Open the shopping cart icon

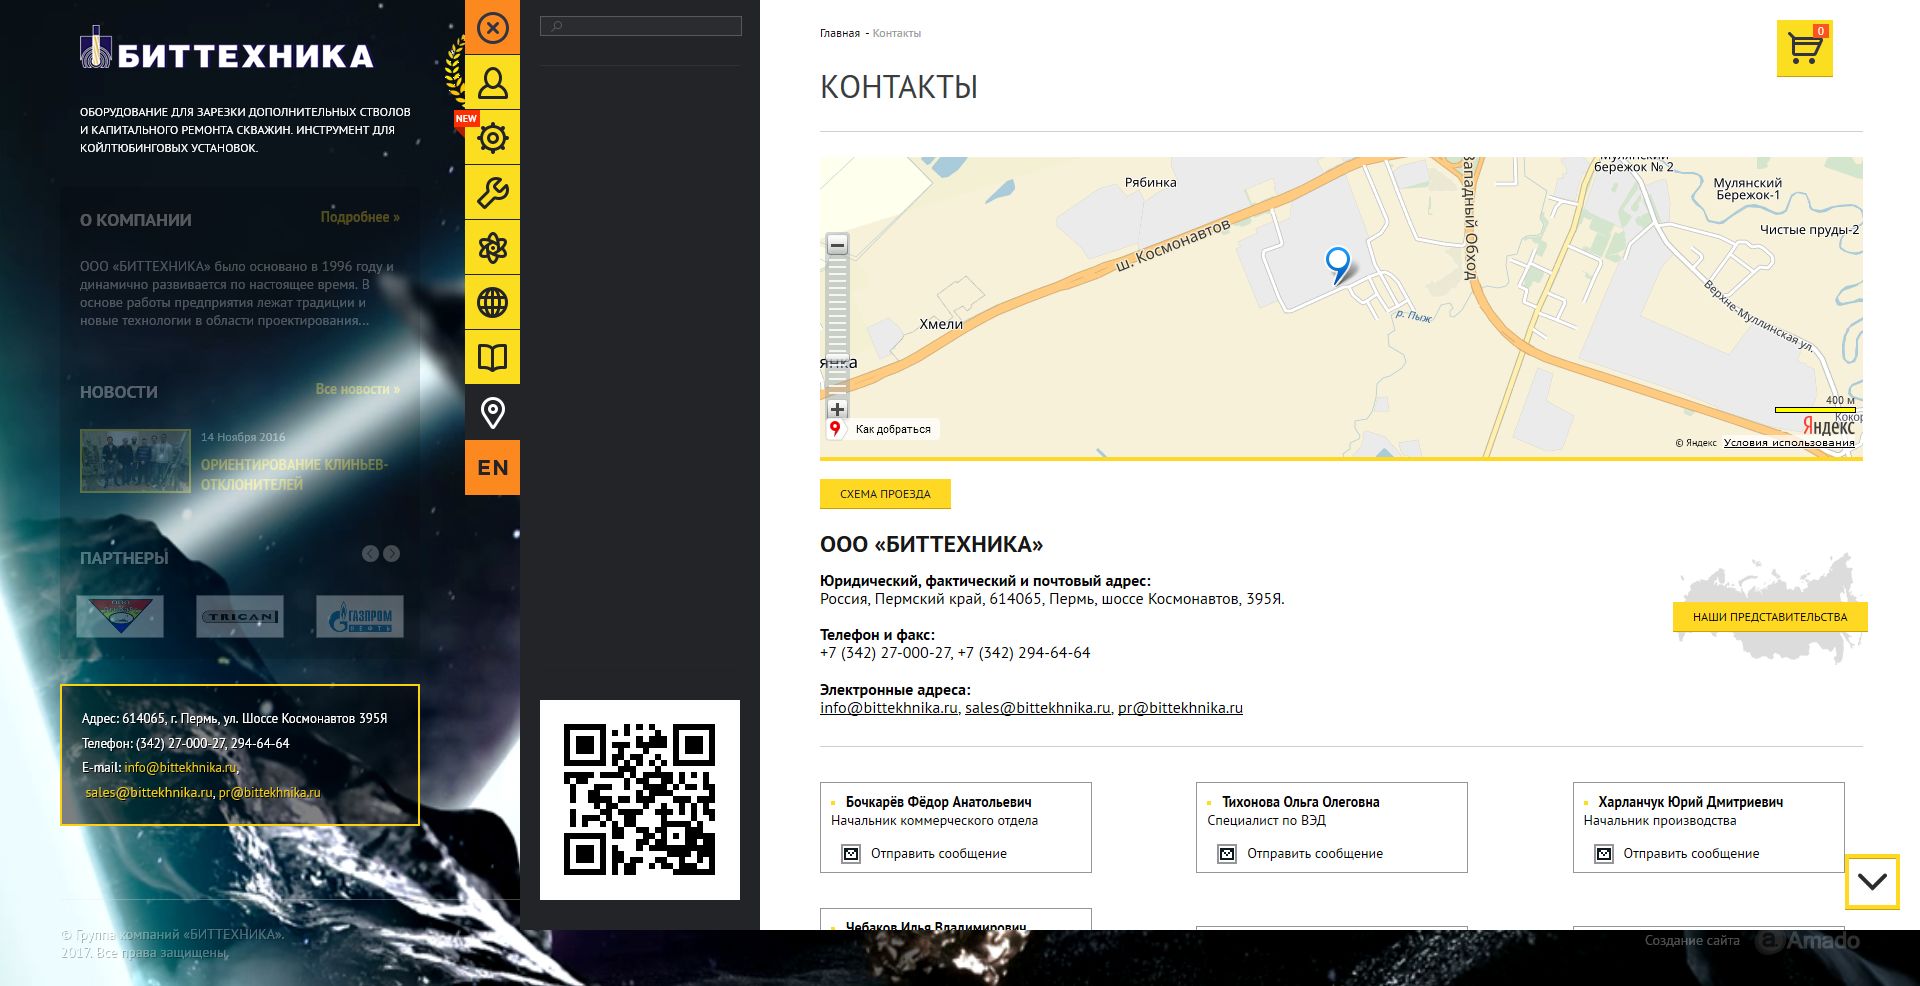[x=1804, y=48]
